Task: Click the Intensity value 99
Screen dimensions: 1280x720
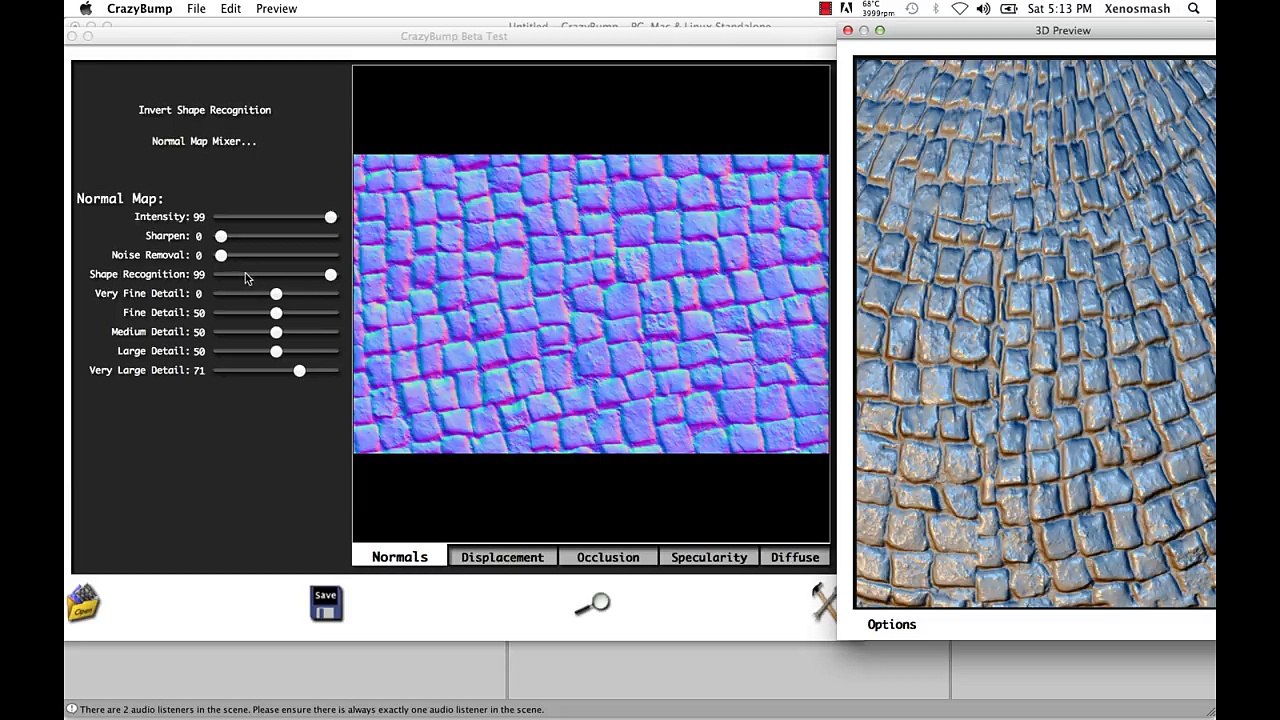Action: click(x=199, y=216)
